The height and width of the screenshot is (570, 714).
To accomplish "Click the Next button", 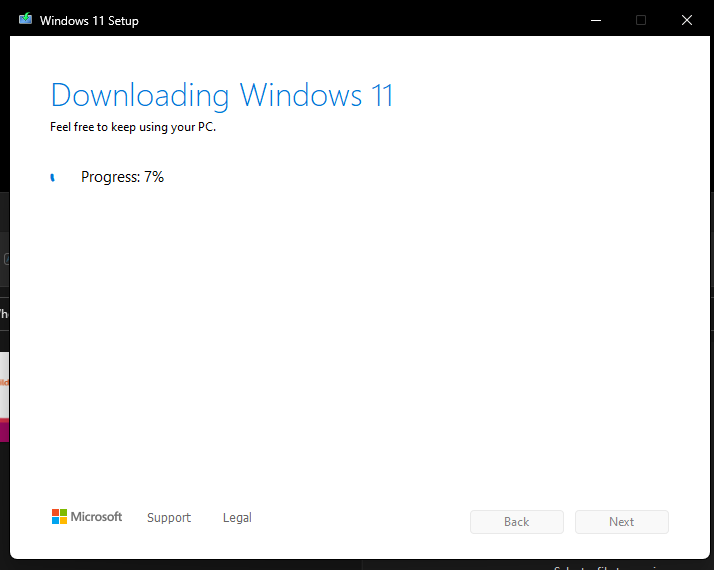I will (x=622, y=522).
